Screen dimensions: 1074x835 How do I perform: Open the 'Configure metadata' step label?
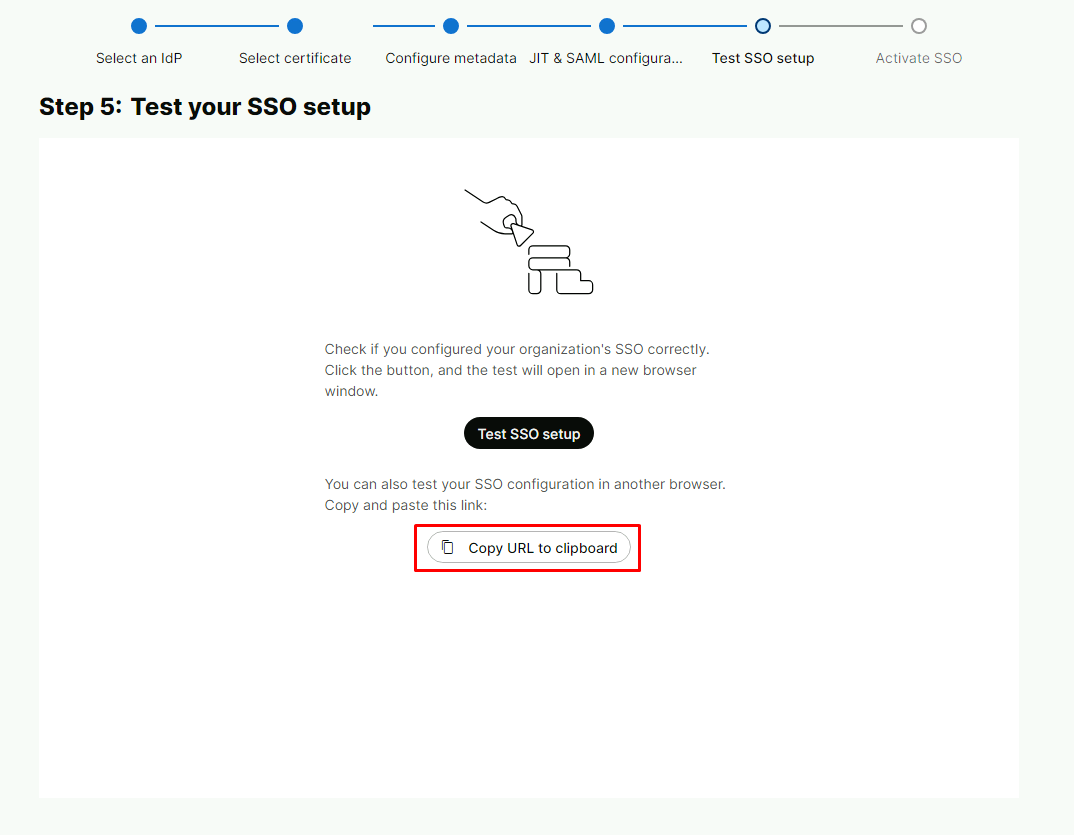pos(451,58)
